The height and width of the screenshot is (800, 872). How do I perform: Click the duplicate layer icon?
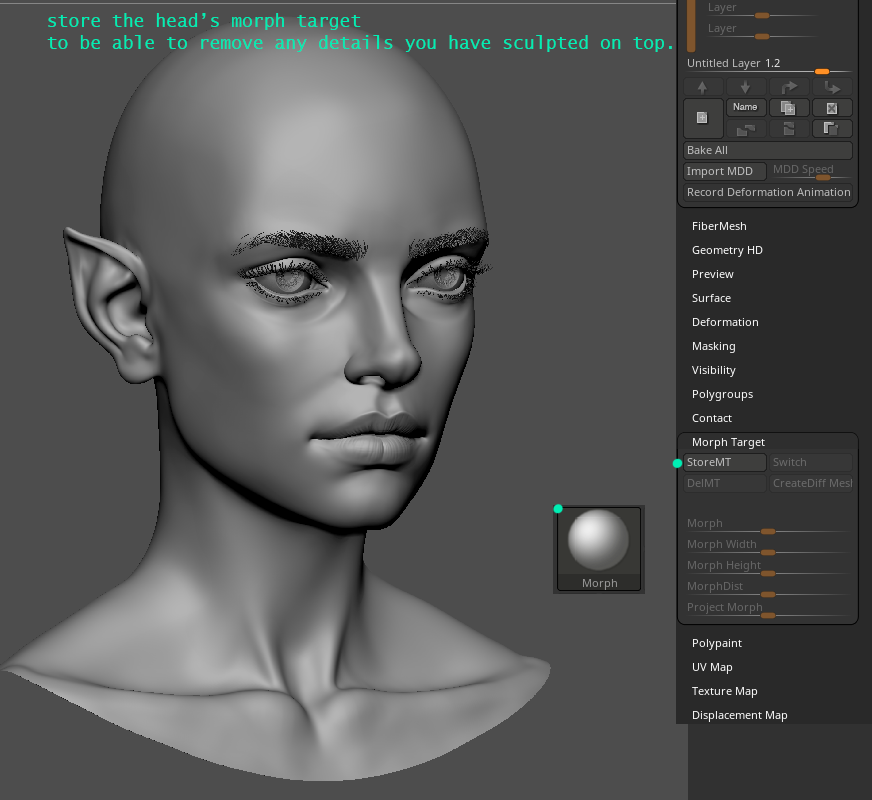787,107
